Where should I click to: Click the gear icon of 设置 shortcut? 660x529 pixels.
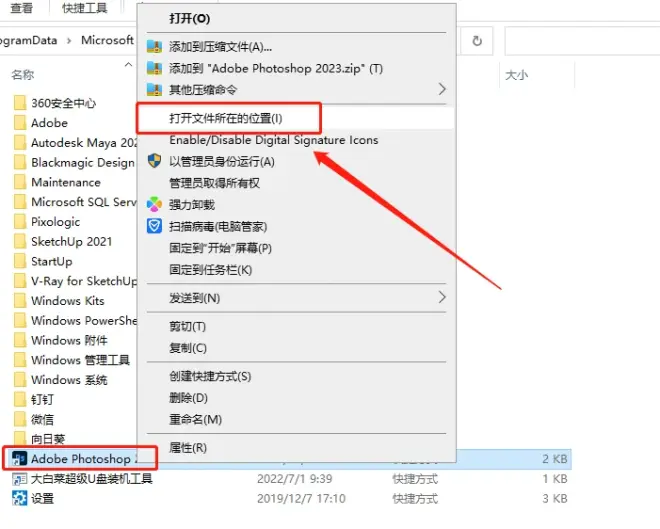point(19,499)
